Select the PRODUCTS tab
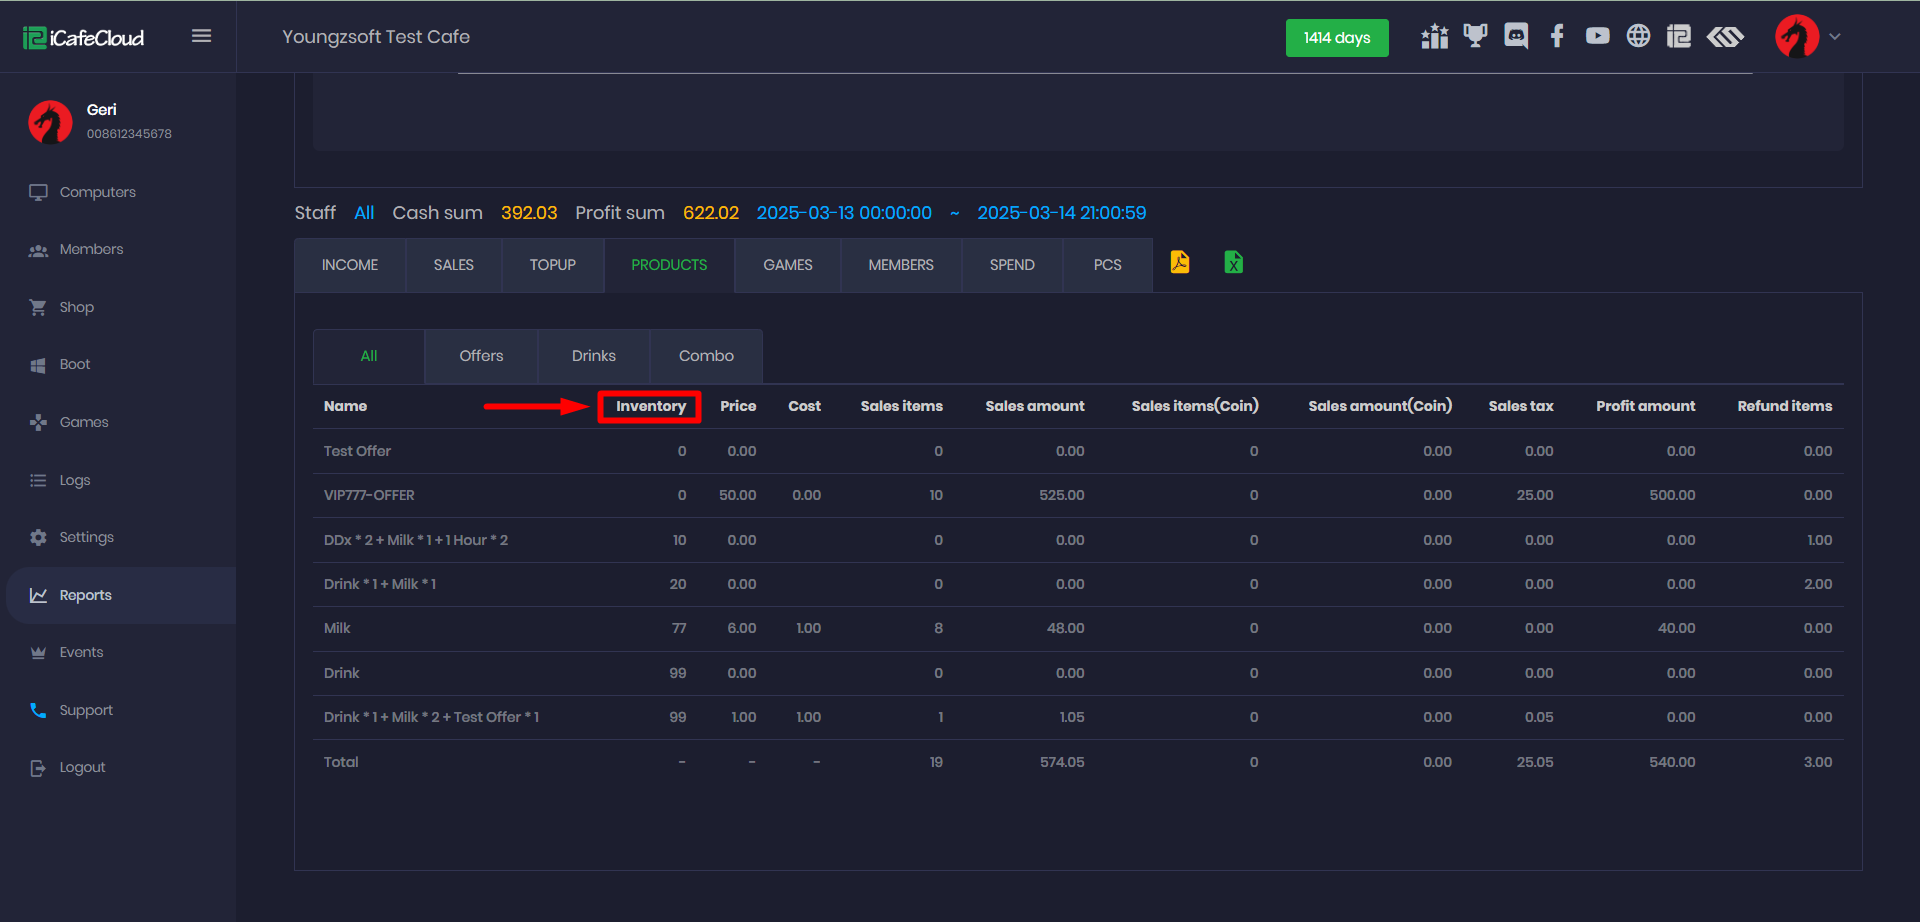The image size is (1920, 922). (x=669, y=265)
